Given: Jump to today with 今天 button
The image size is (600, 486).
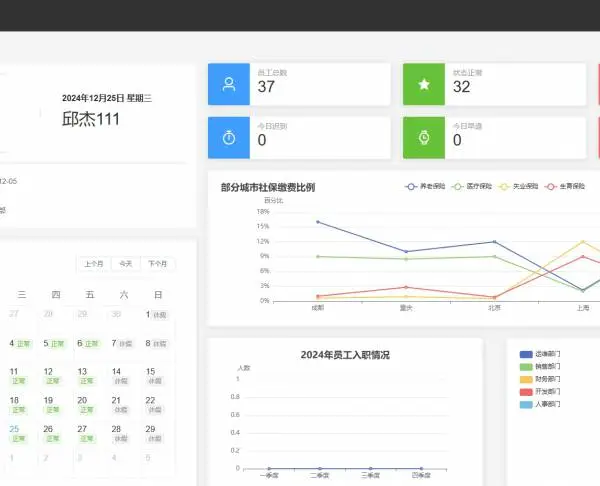Looking at the screenshot, I should coord(126,264).
